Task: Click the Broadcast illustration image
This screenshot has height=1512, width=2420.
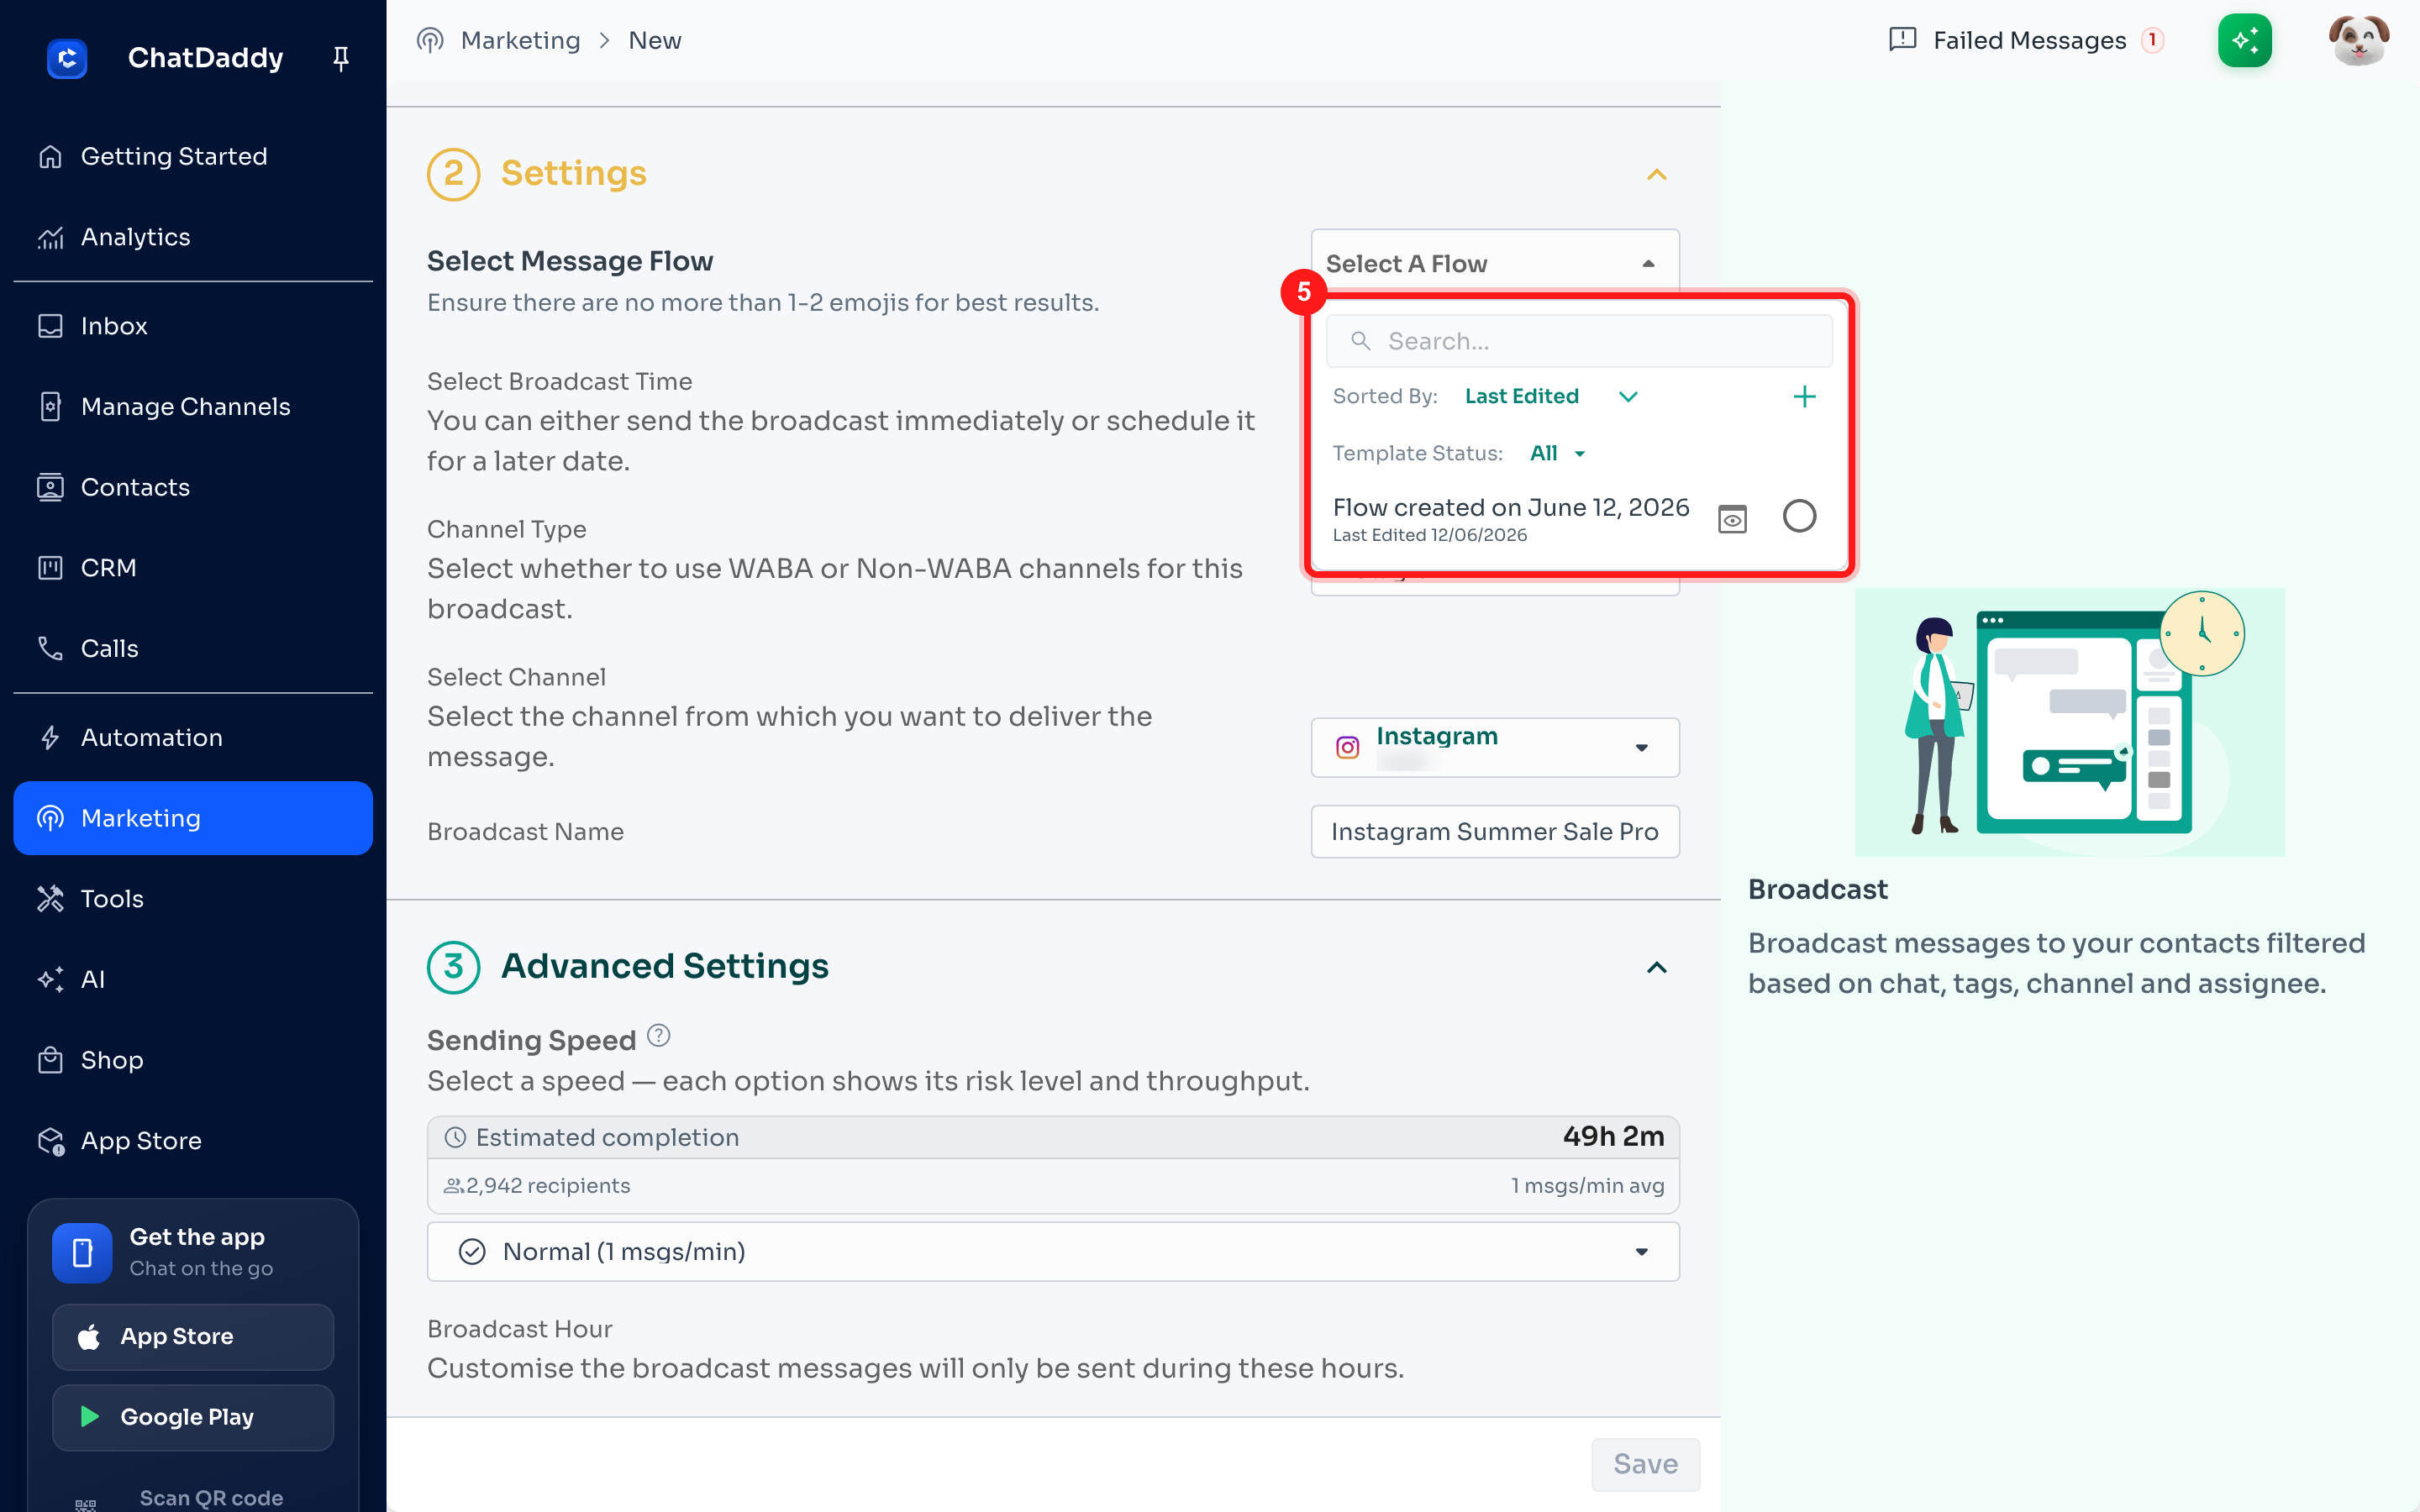Action: (x=2069, y=722)
